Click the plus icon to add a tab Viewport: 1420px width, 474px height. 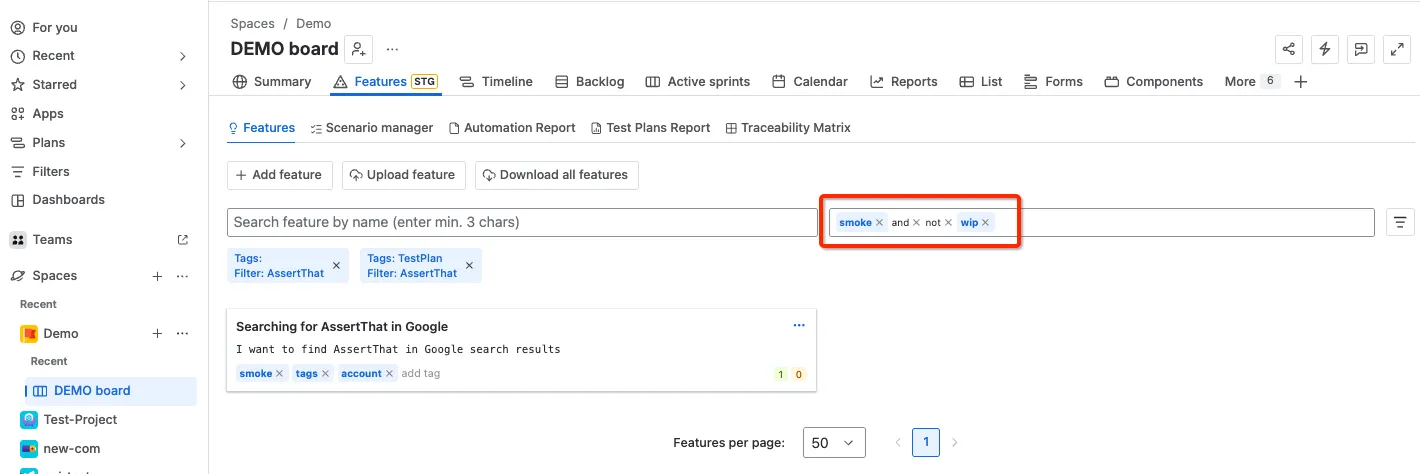[1301, 82]
